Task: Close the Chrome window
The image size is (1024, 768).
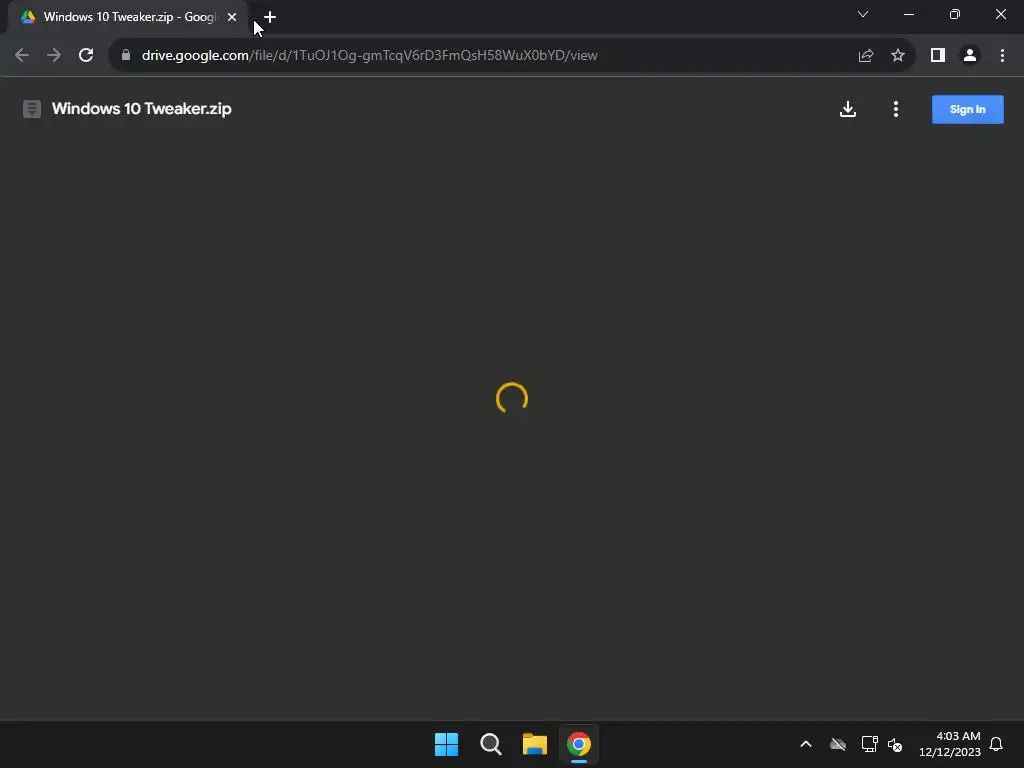Action: (1000, 14)
